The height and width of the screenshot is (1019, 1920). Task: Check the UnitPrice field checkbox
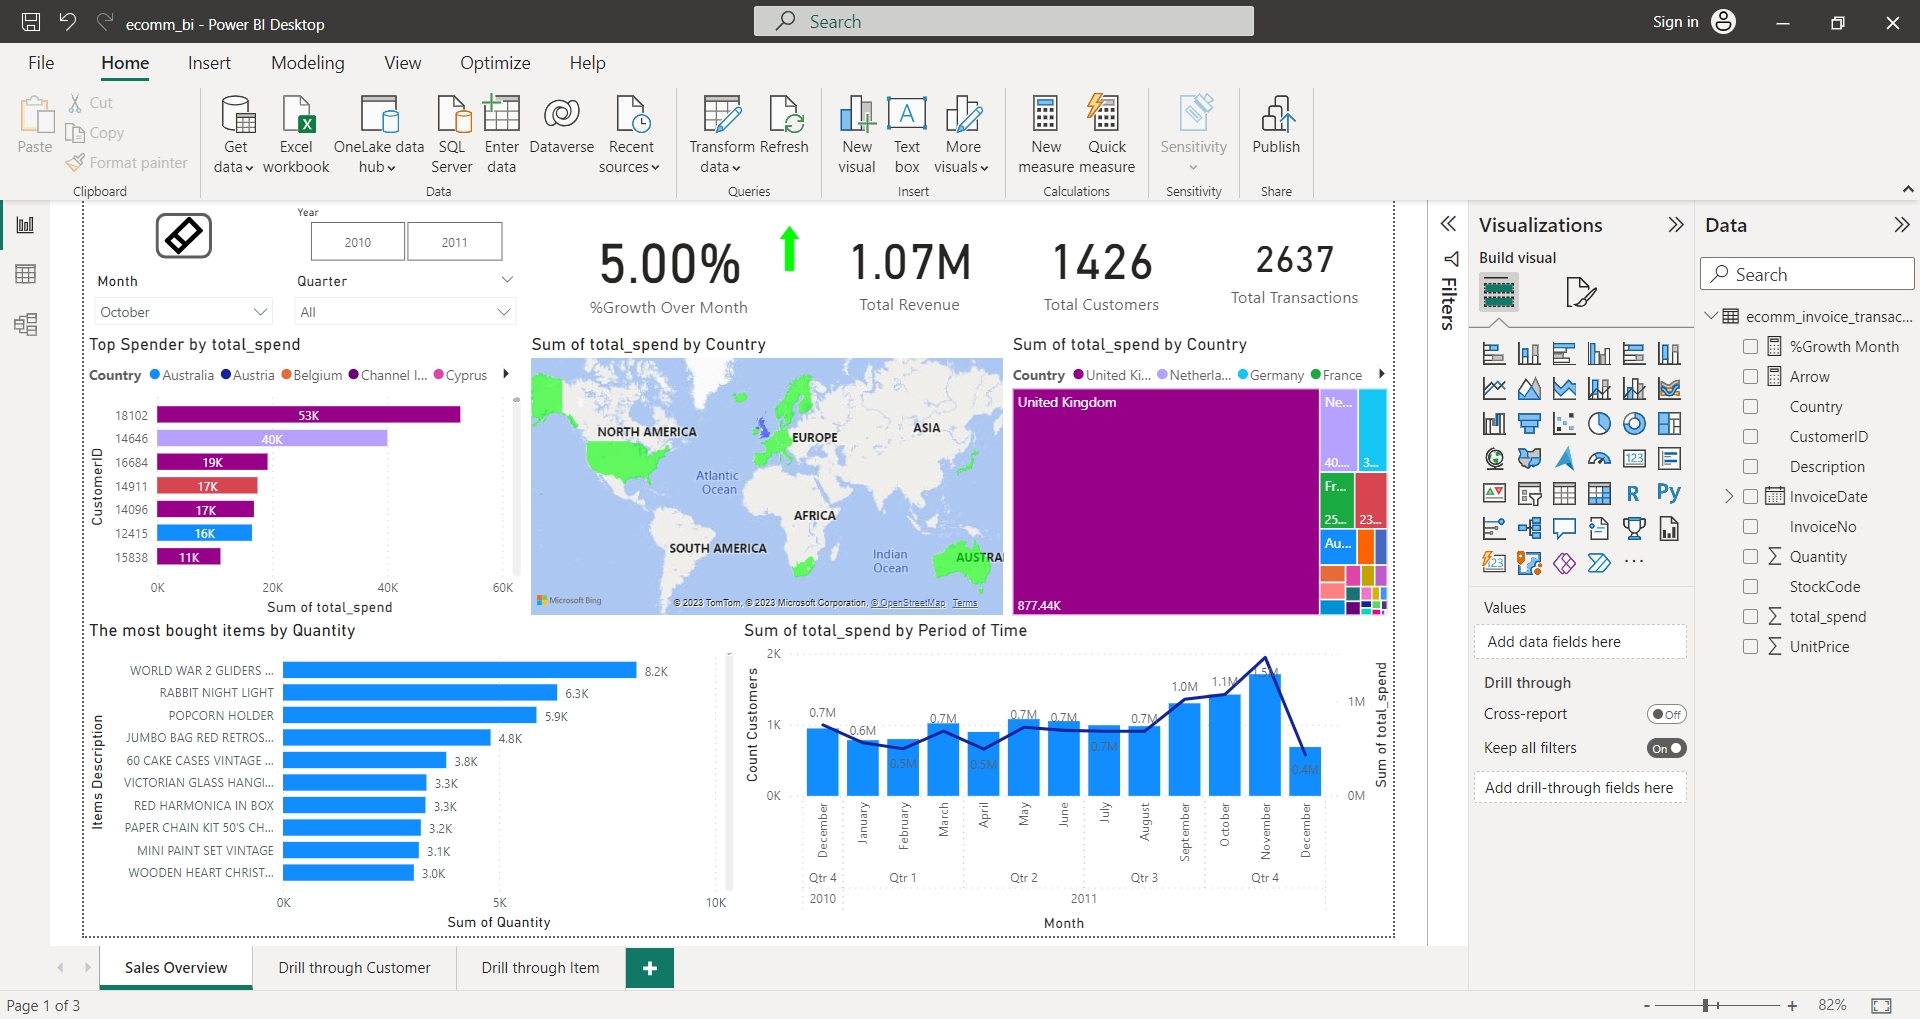[x=1750, y=647]
